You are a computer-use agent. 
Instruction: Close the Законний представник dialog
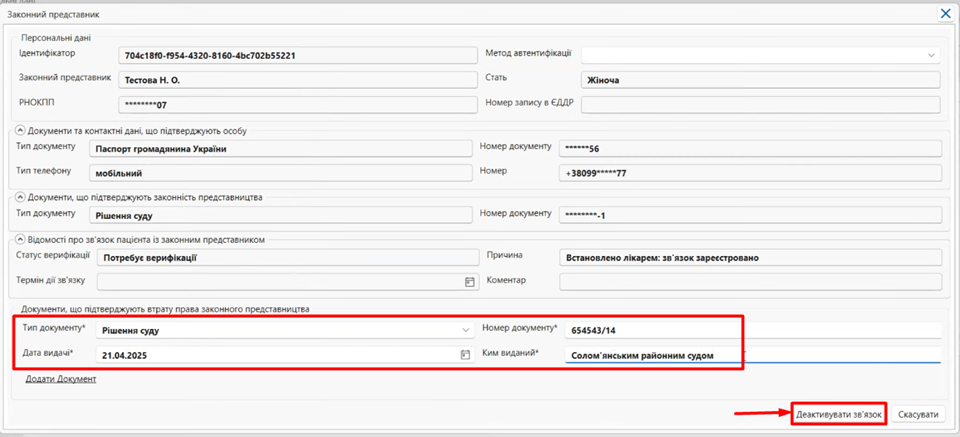(x=945, y=13)
